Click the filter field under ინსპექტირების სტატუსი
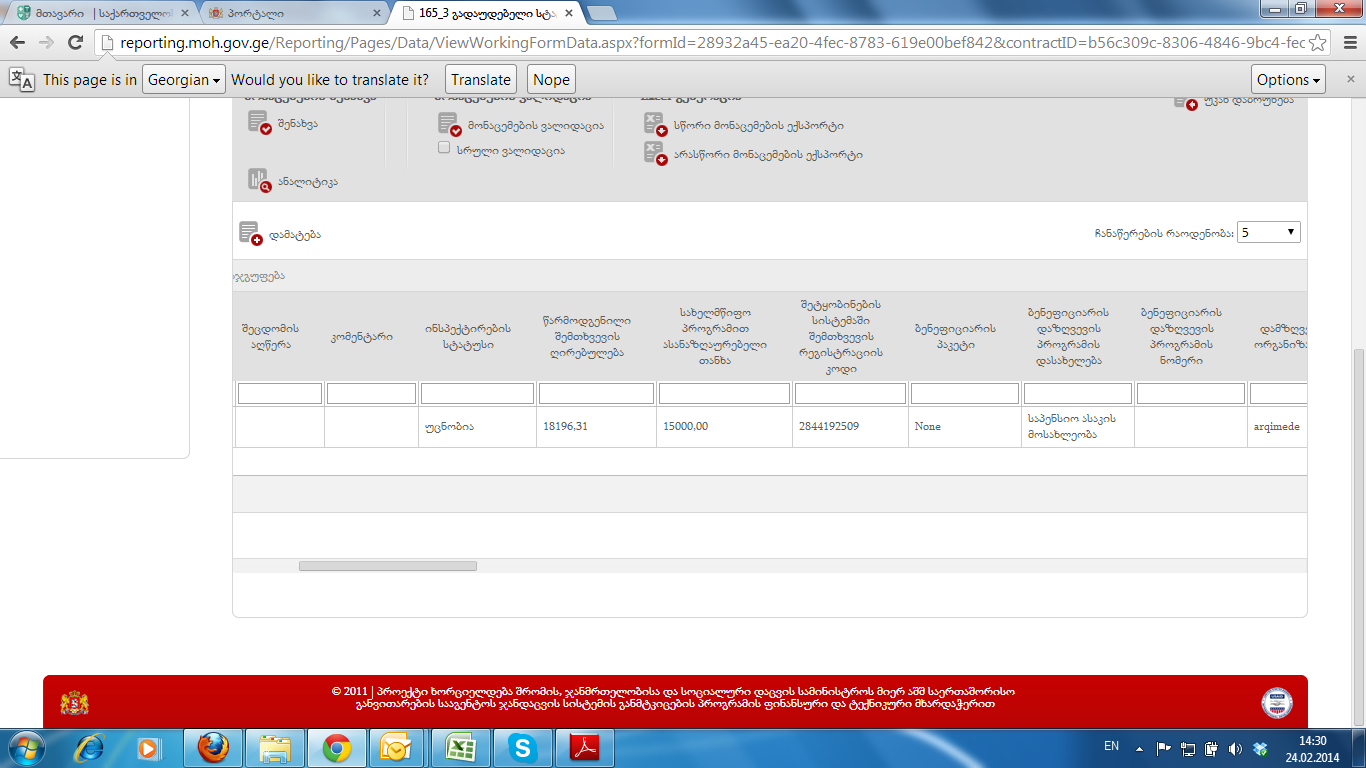 coord(477,394)
